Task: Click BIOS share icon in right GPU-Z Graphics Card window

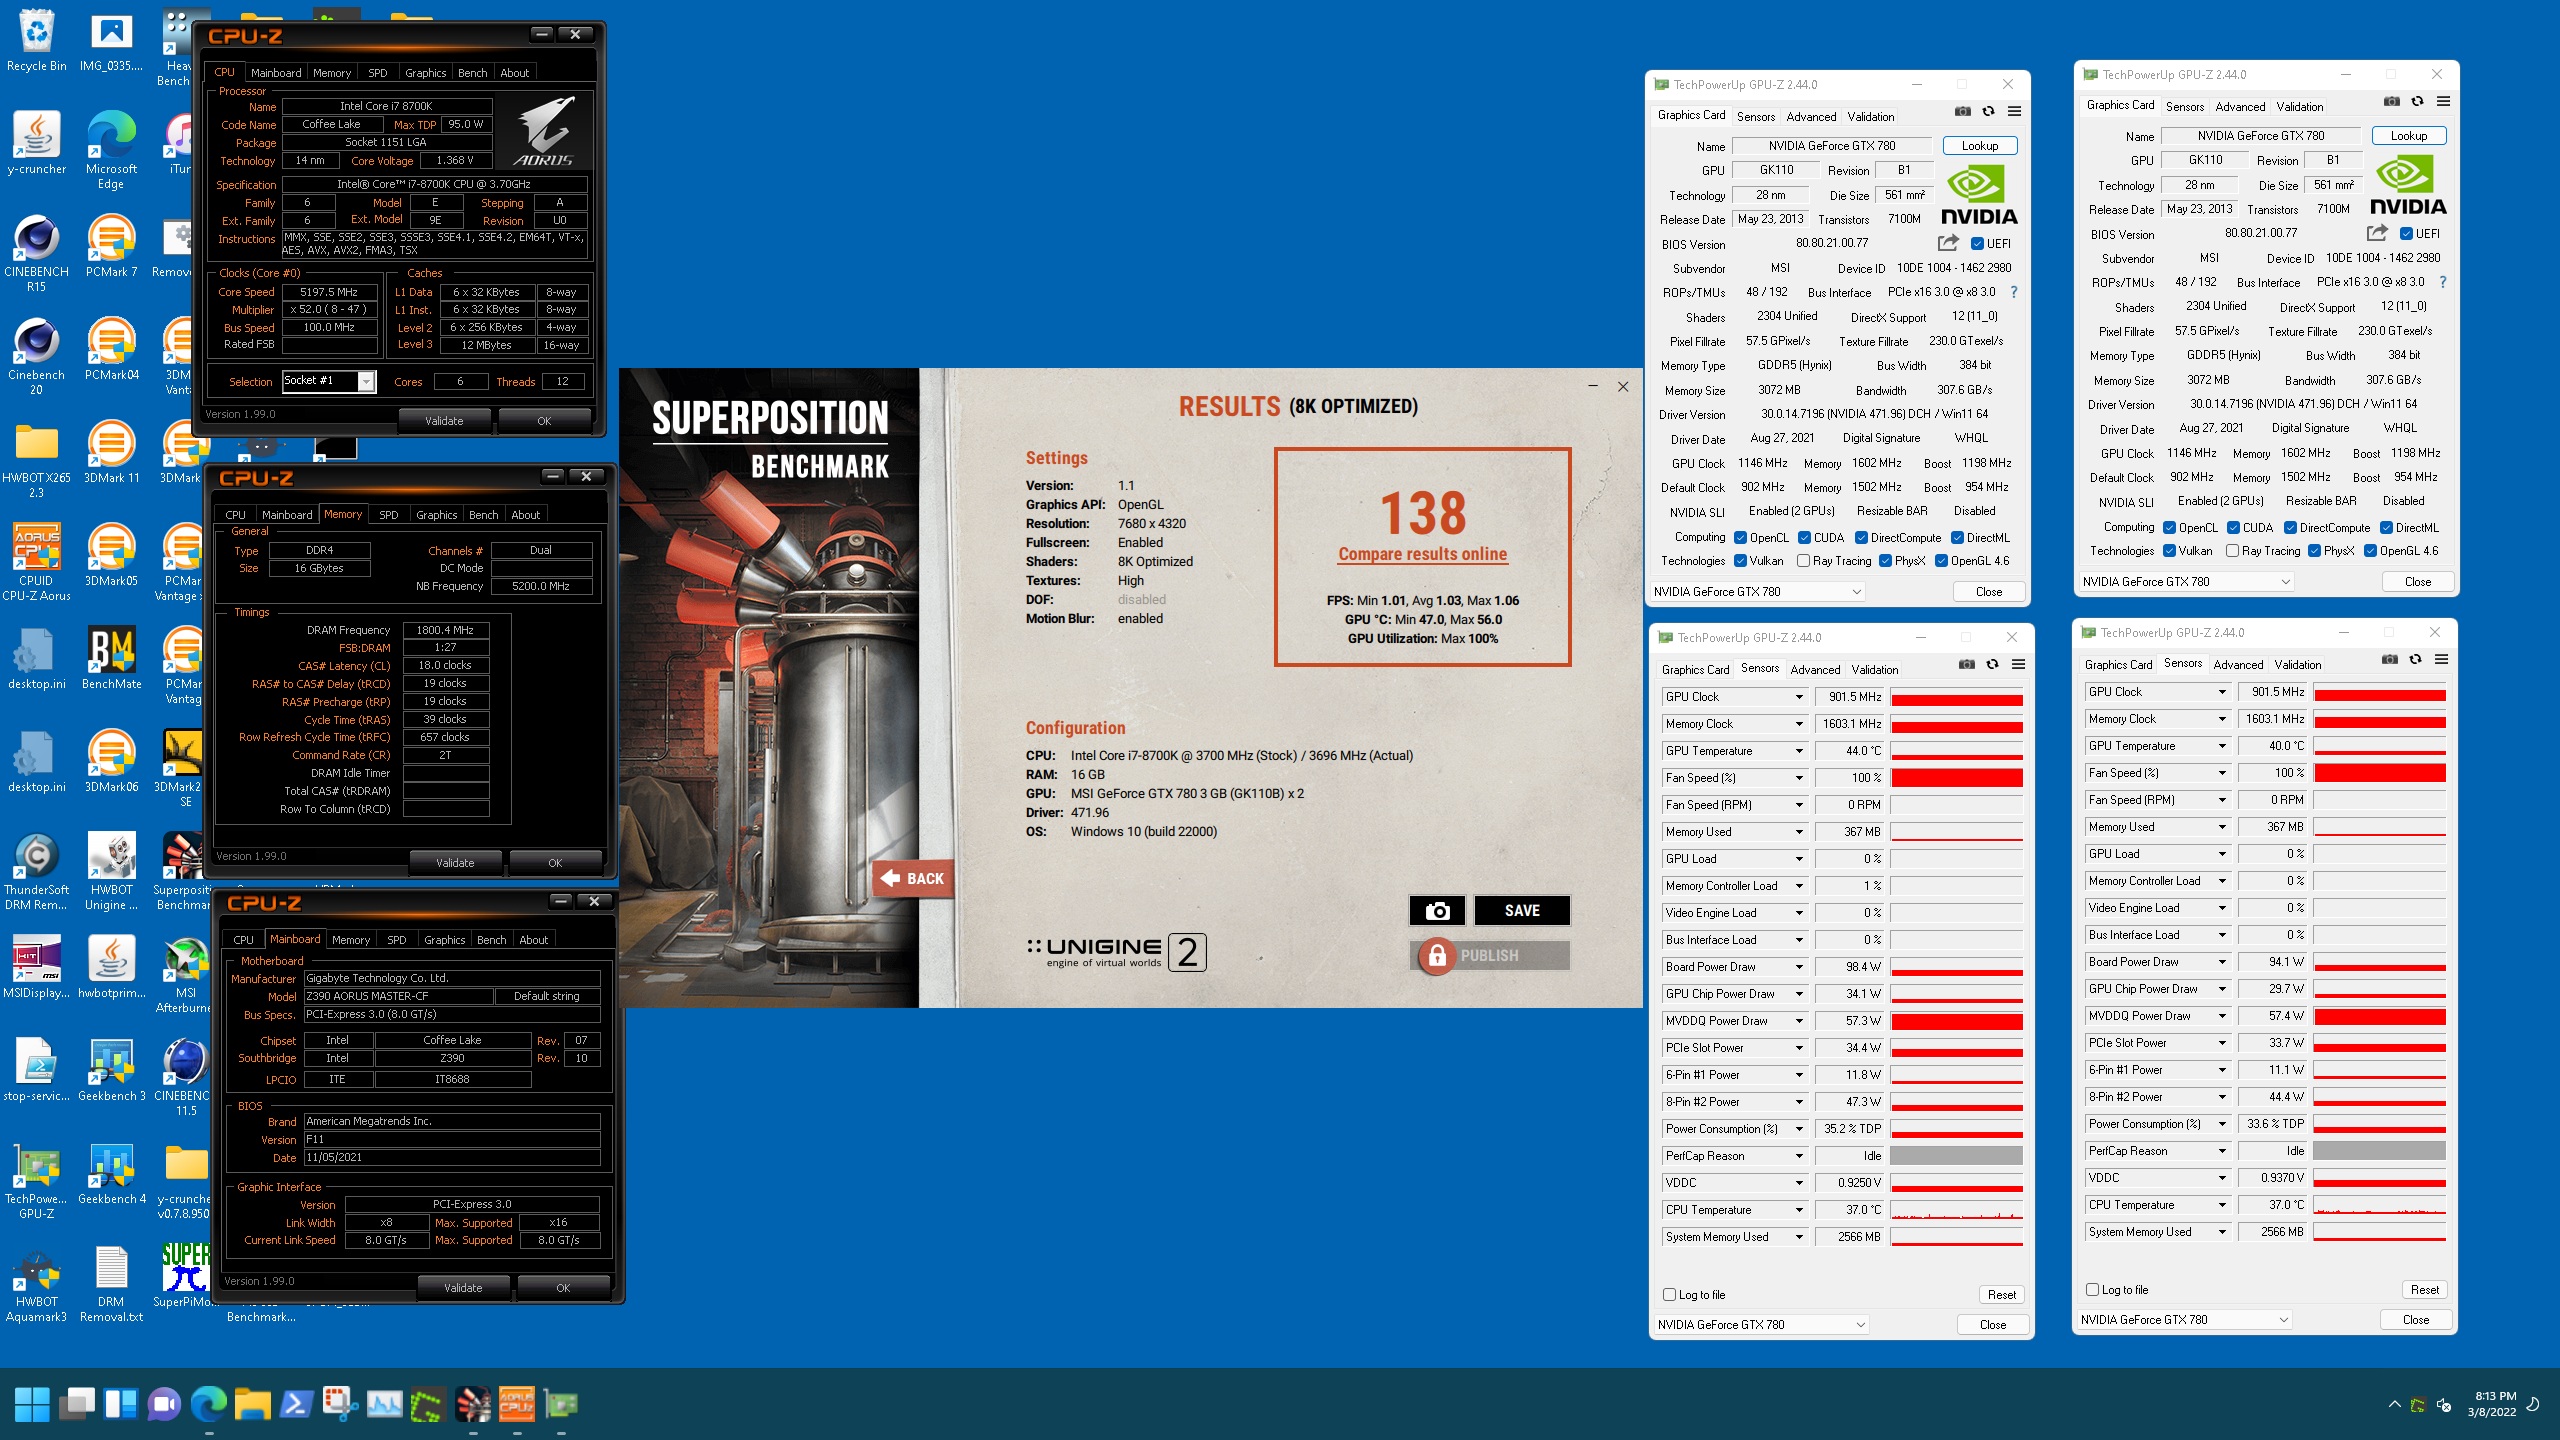Action: coord(2377,233)
